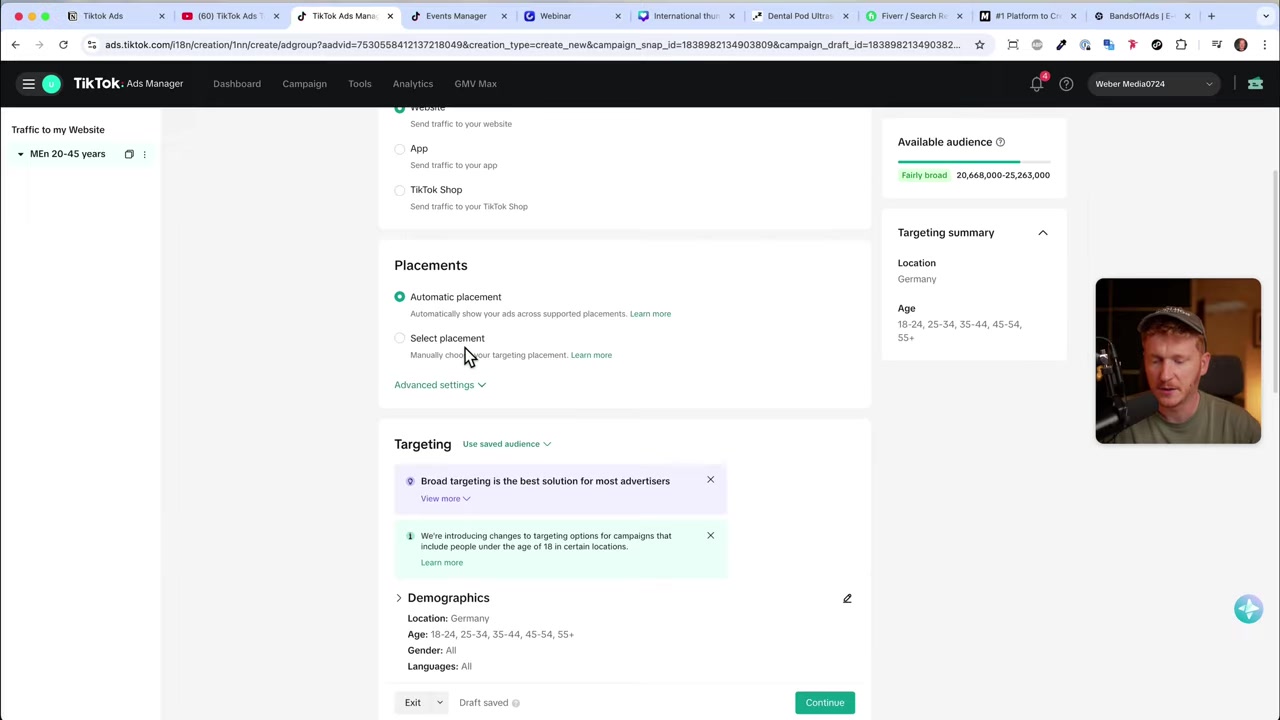The height and width of the screenshot is (720, 1280).
Task: Select the Website destination radio button
Action: [x=400, y=108]
